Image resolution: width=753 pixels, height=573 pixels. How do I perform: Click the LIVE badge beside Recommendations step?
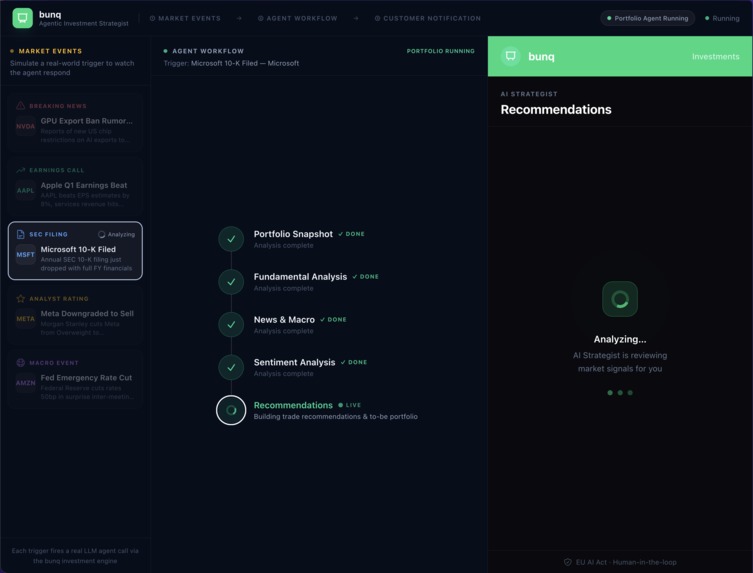350,405
